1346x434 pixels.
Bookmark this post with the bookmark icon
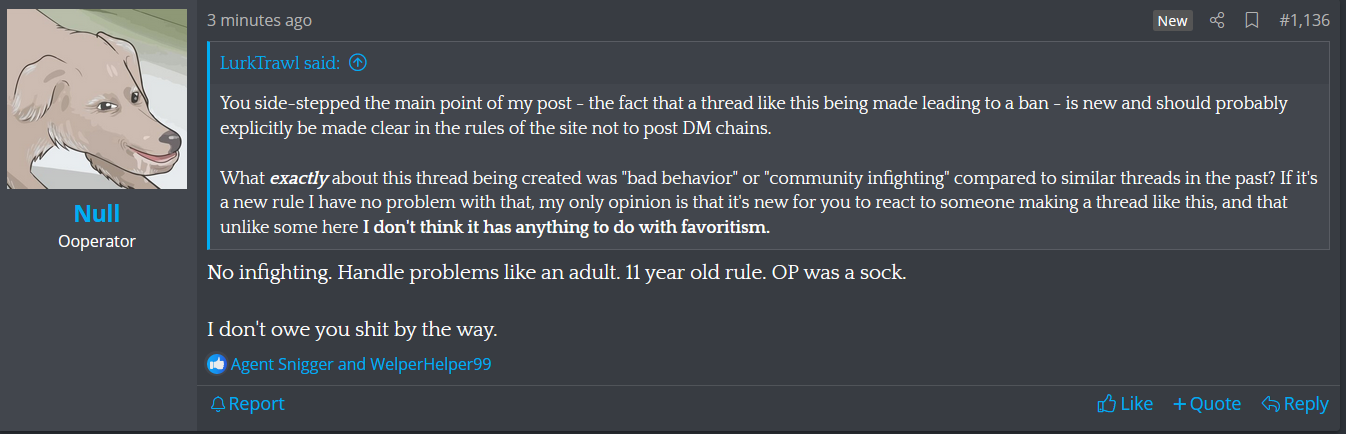click(x=1251, y=21)
